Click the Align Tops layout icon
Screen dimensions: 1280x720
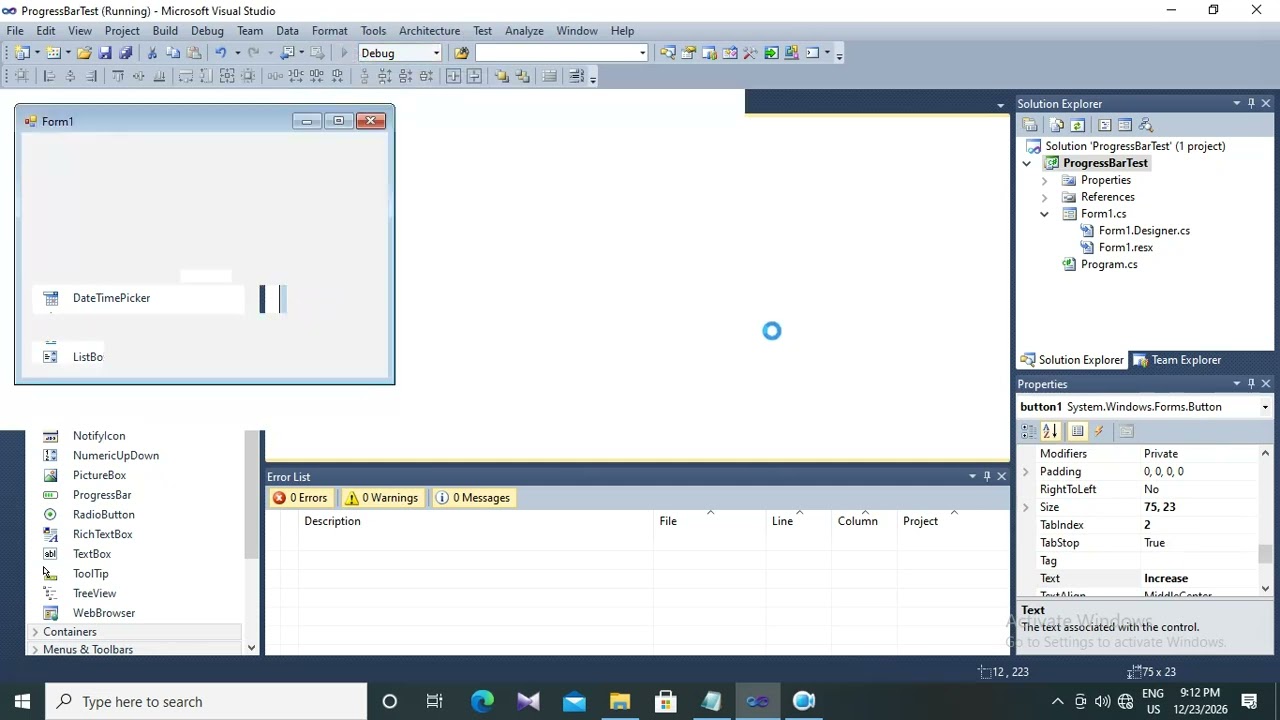[x=118, y=76]
